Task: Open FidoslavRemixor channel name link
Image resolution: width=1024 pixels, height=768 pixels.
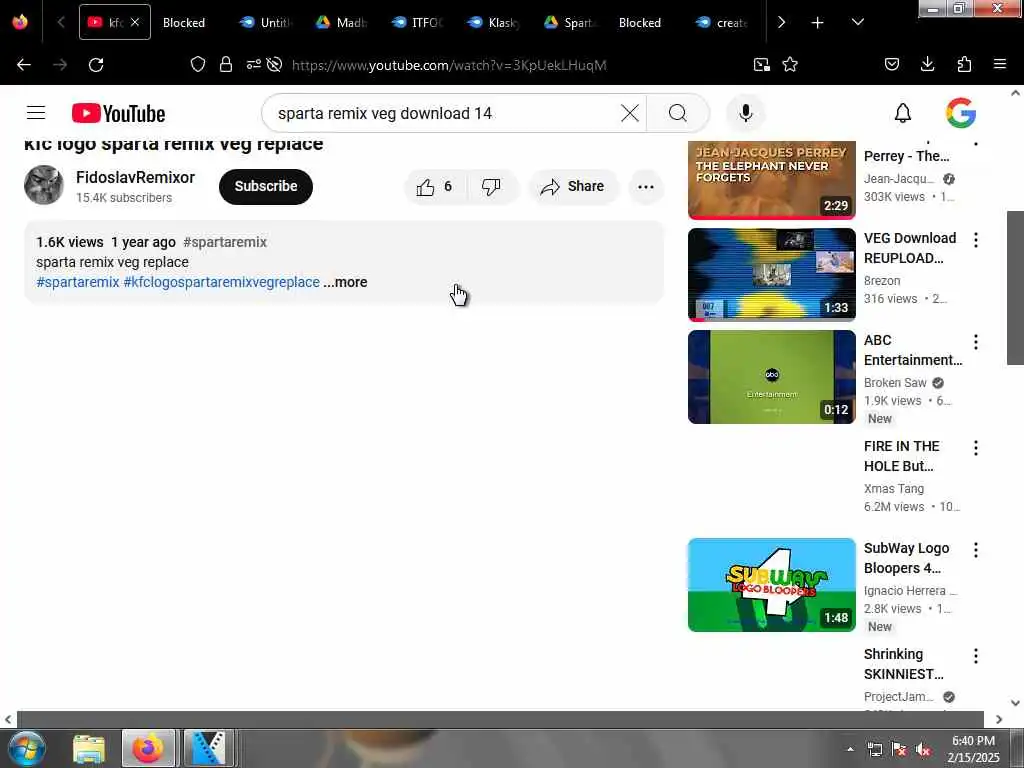Action: point(135,178)
